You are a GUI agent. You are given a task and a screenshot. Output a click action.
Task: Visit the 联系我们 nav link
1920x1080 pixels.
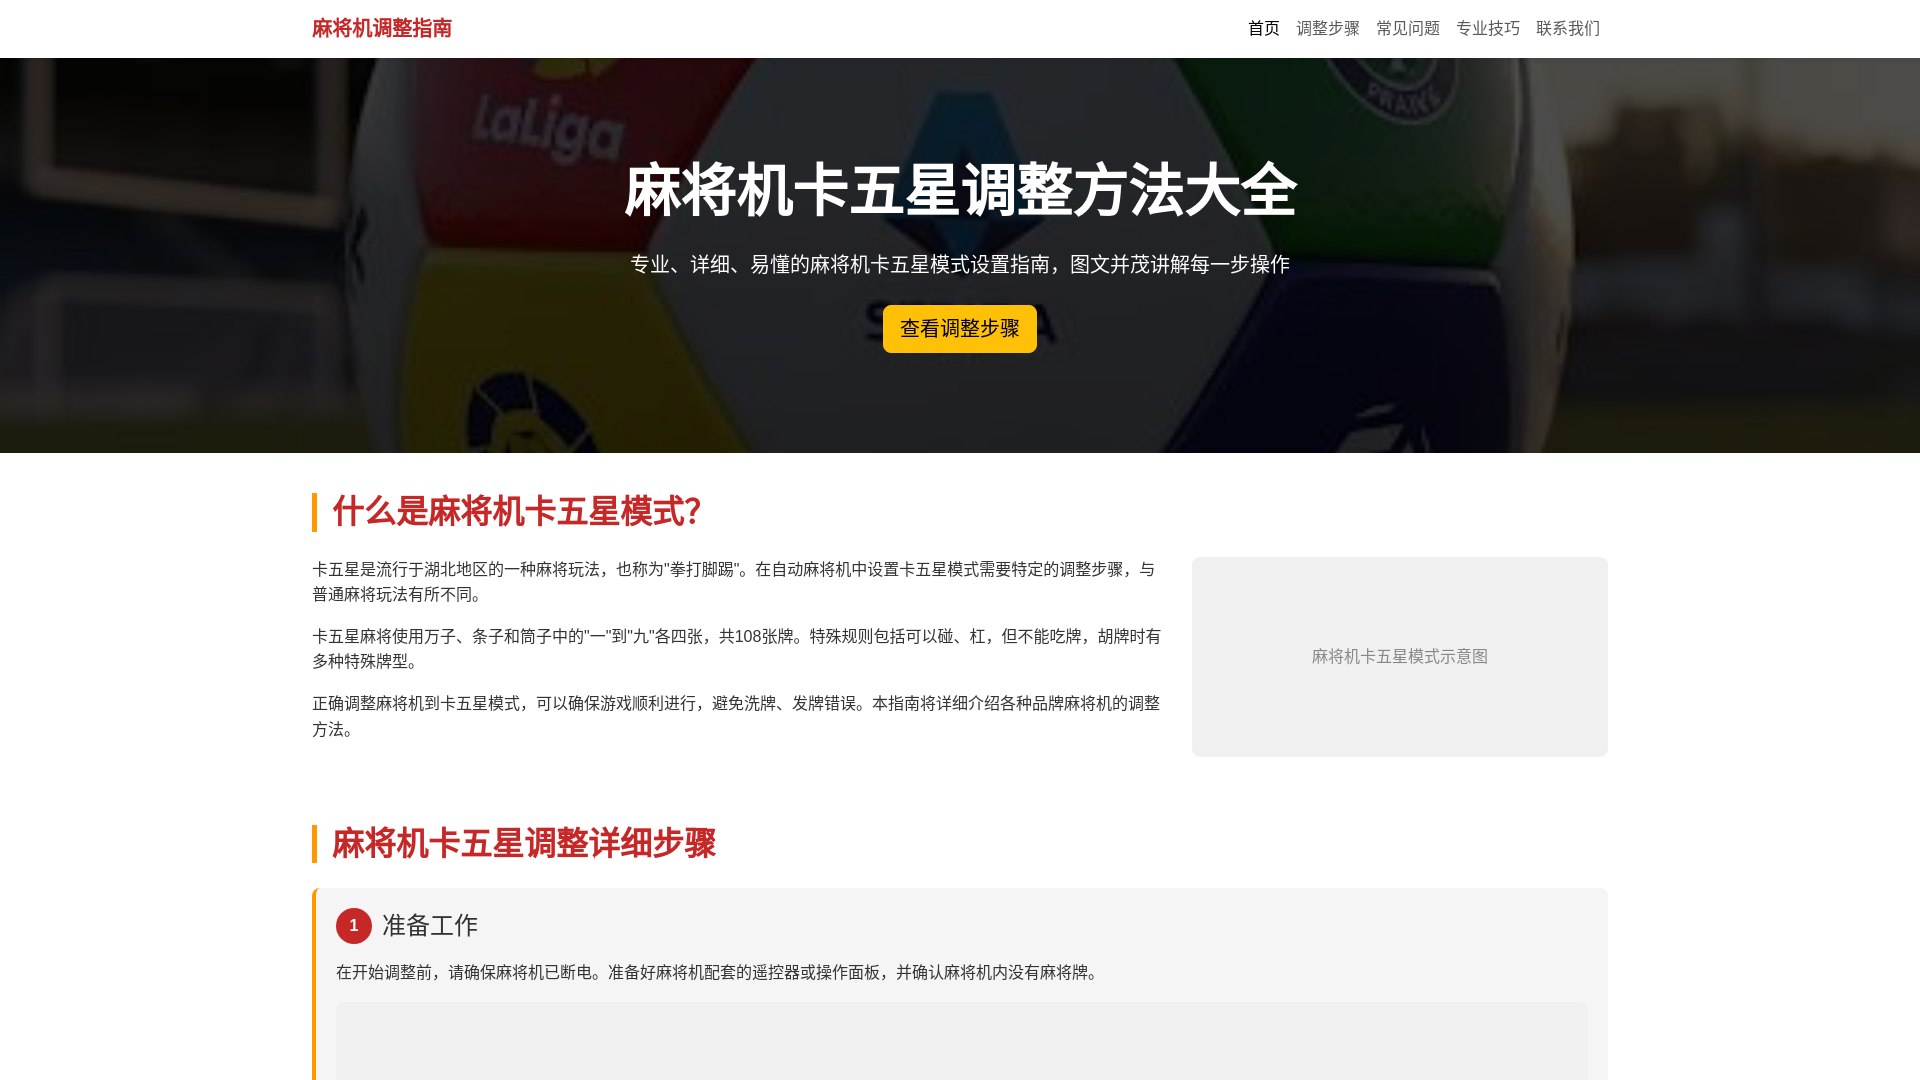[1567, 28]
